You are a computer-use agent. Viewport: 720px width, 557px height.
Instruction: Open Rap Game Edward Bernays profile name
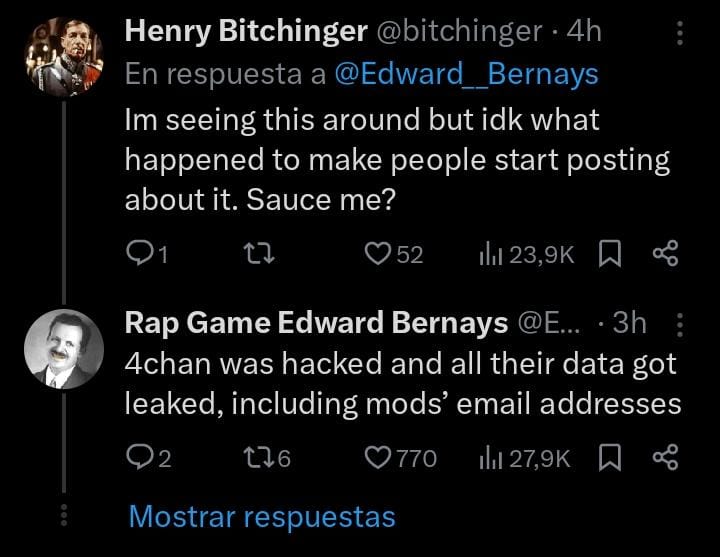click(316, 323)
